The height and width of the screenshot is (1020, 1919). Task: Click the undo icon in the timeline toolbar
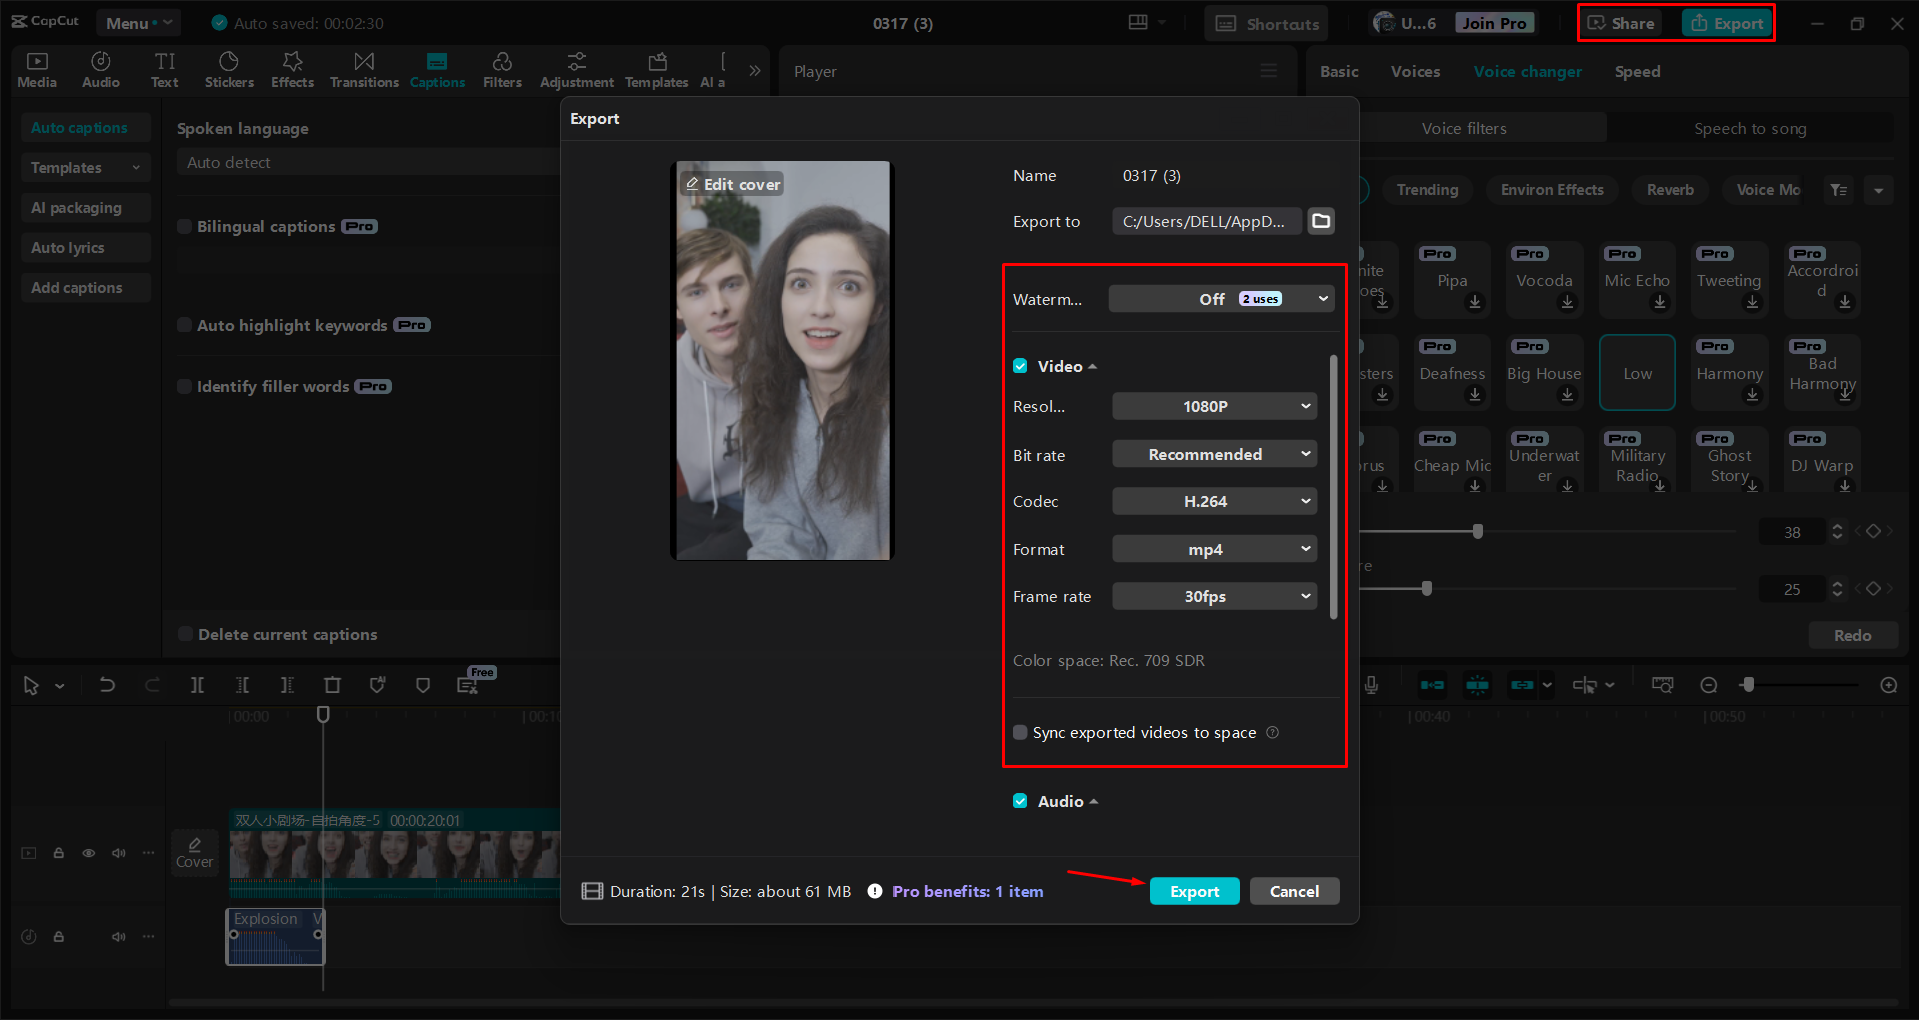pyautogui.click(x=107, y=685)
